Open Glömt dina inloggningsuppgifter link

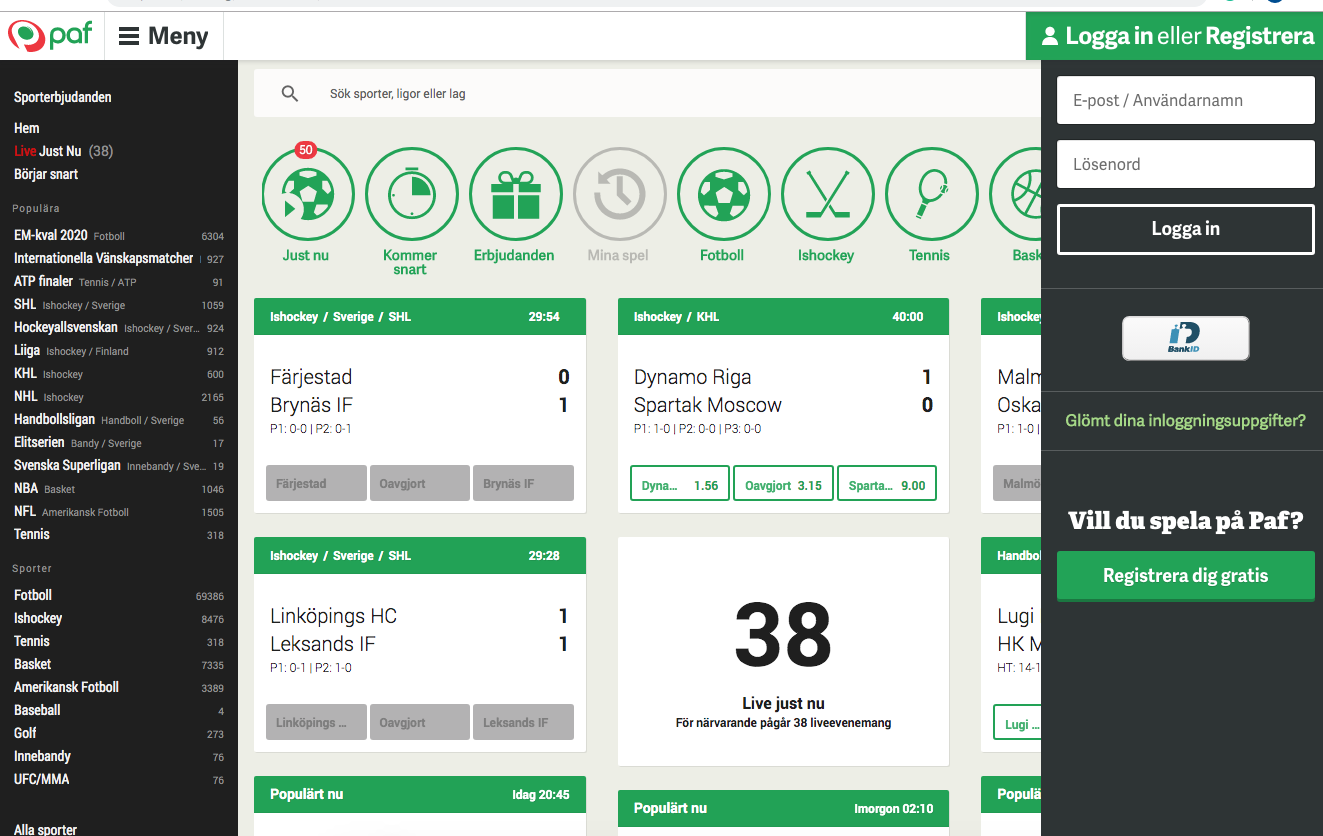tap(1185, 421)
